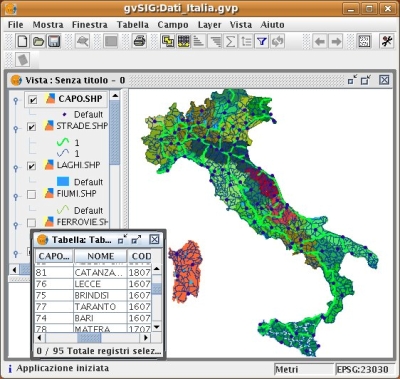The image size is (400, 379).
Task: Show the FERROVIE.SH layer via its checkbox
Action: point(31,223)
